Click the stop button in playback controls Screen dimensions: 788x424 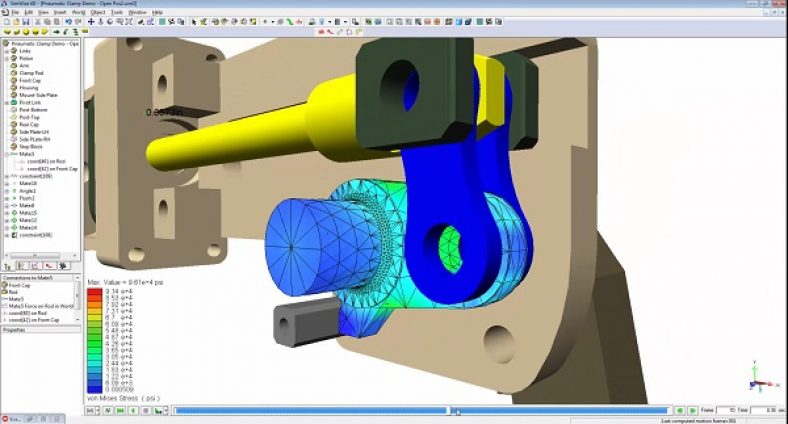[146, 410]
